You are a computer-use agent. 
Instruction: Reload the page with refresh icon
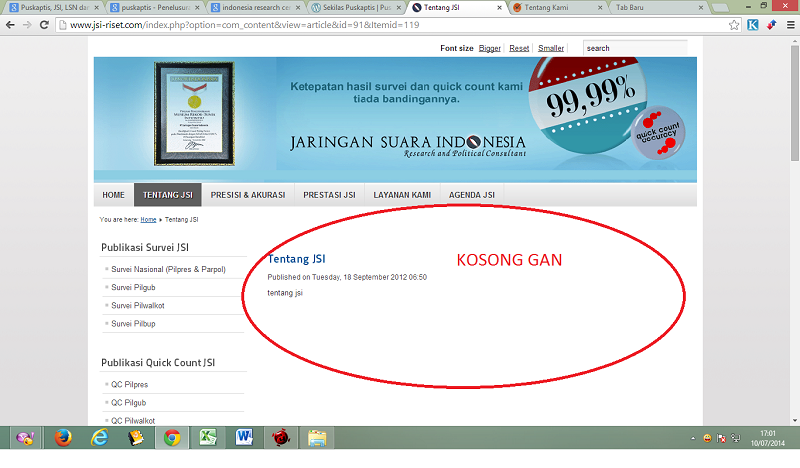(44, 24)
